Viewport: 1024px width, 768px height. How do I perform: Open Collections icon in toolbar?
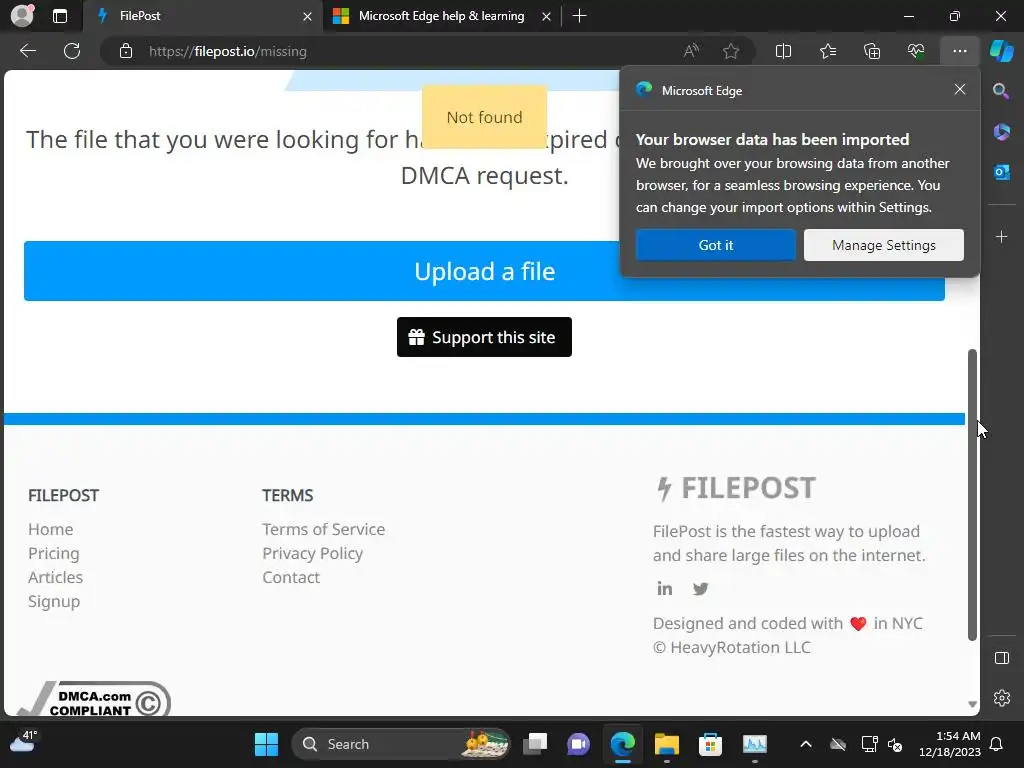872,51
